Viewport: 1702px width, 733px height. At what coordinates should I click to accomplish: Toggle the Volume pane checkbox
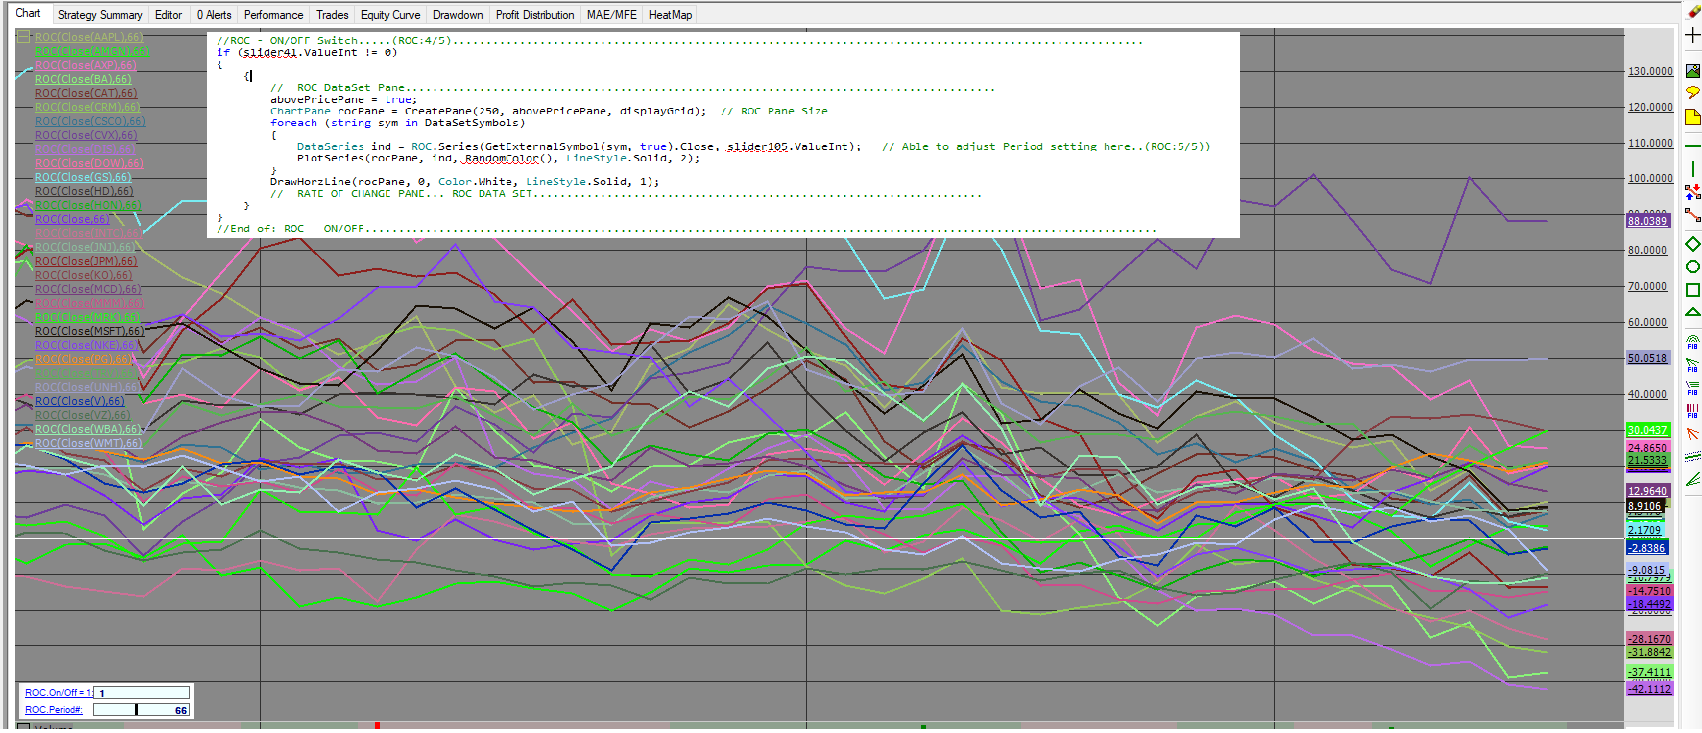[23, 728]
